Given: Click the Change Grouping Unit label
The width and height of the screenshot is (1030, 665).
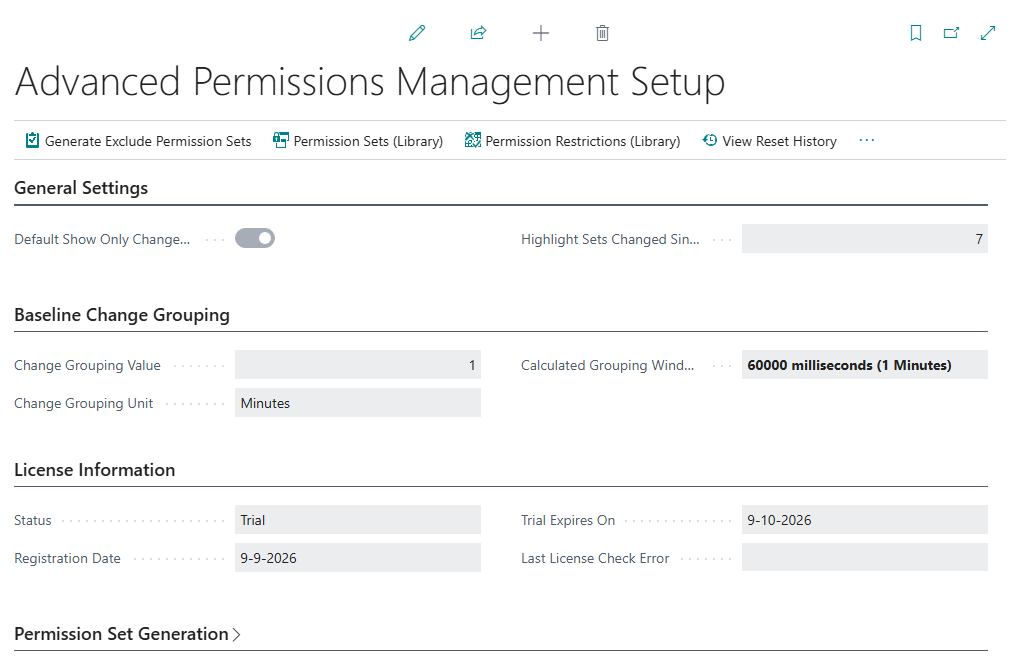Looking at the screenshot, I should [83, 403].
